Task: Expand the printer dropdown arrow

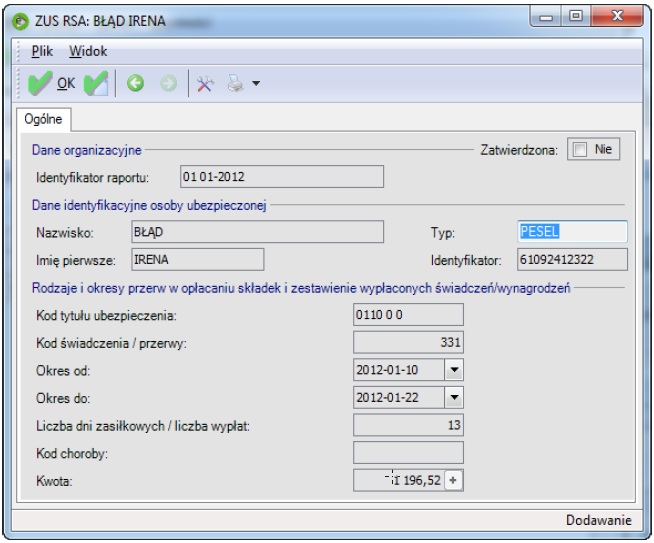Action: (x=256, y=83)
